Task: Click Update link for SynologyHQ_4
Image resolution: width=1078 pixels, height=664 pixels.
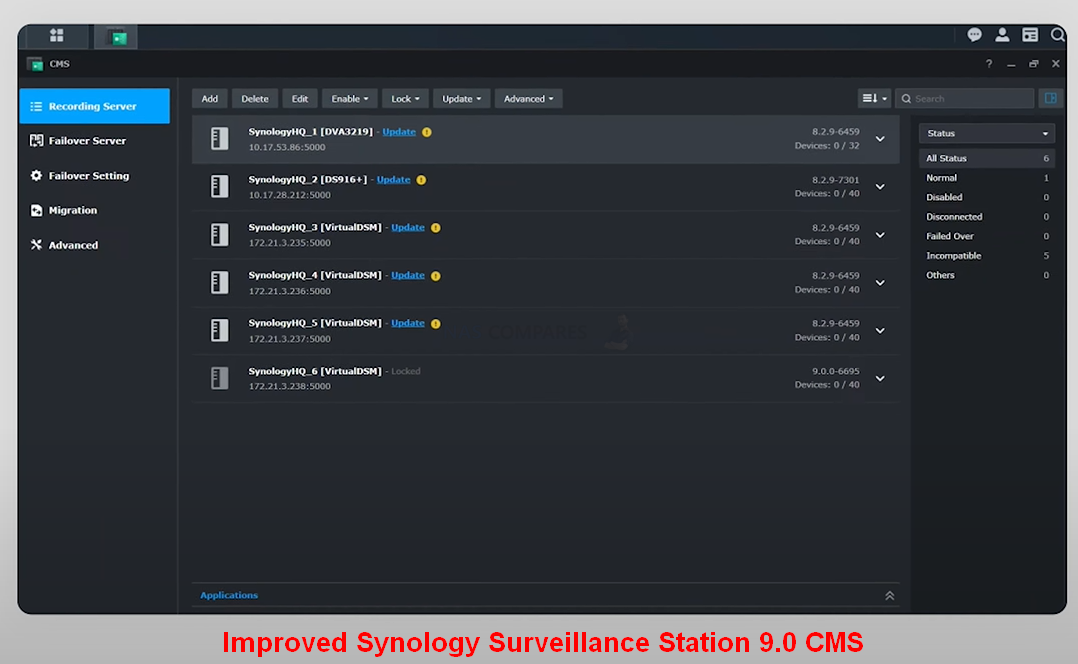Action: click(x=408, y=275)
